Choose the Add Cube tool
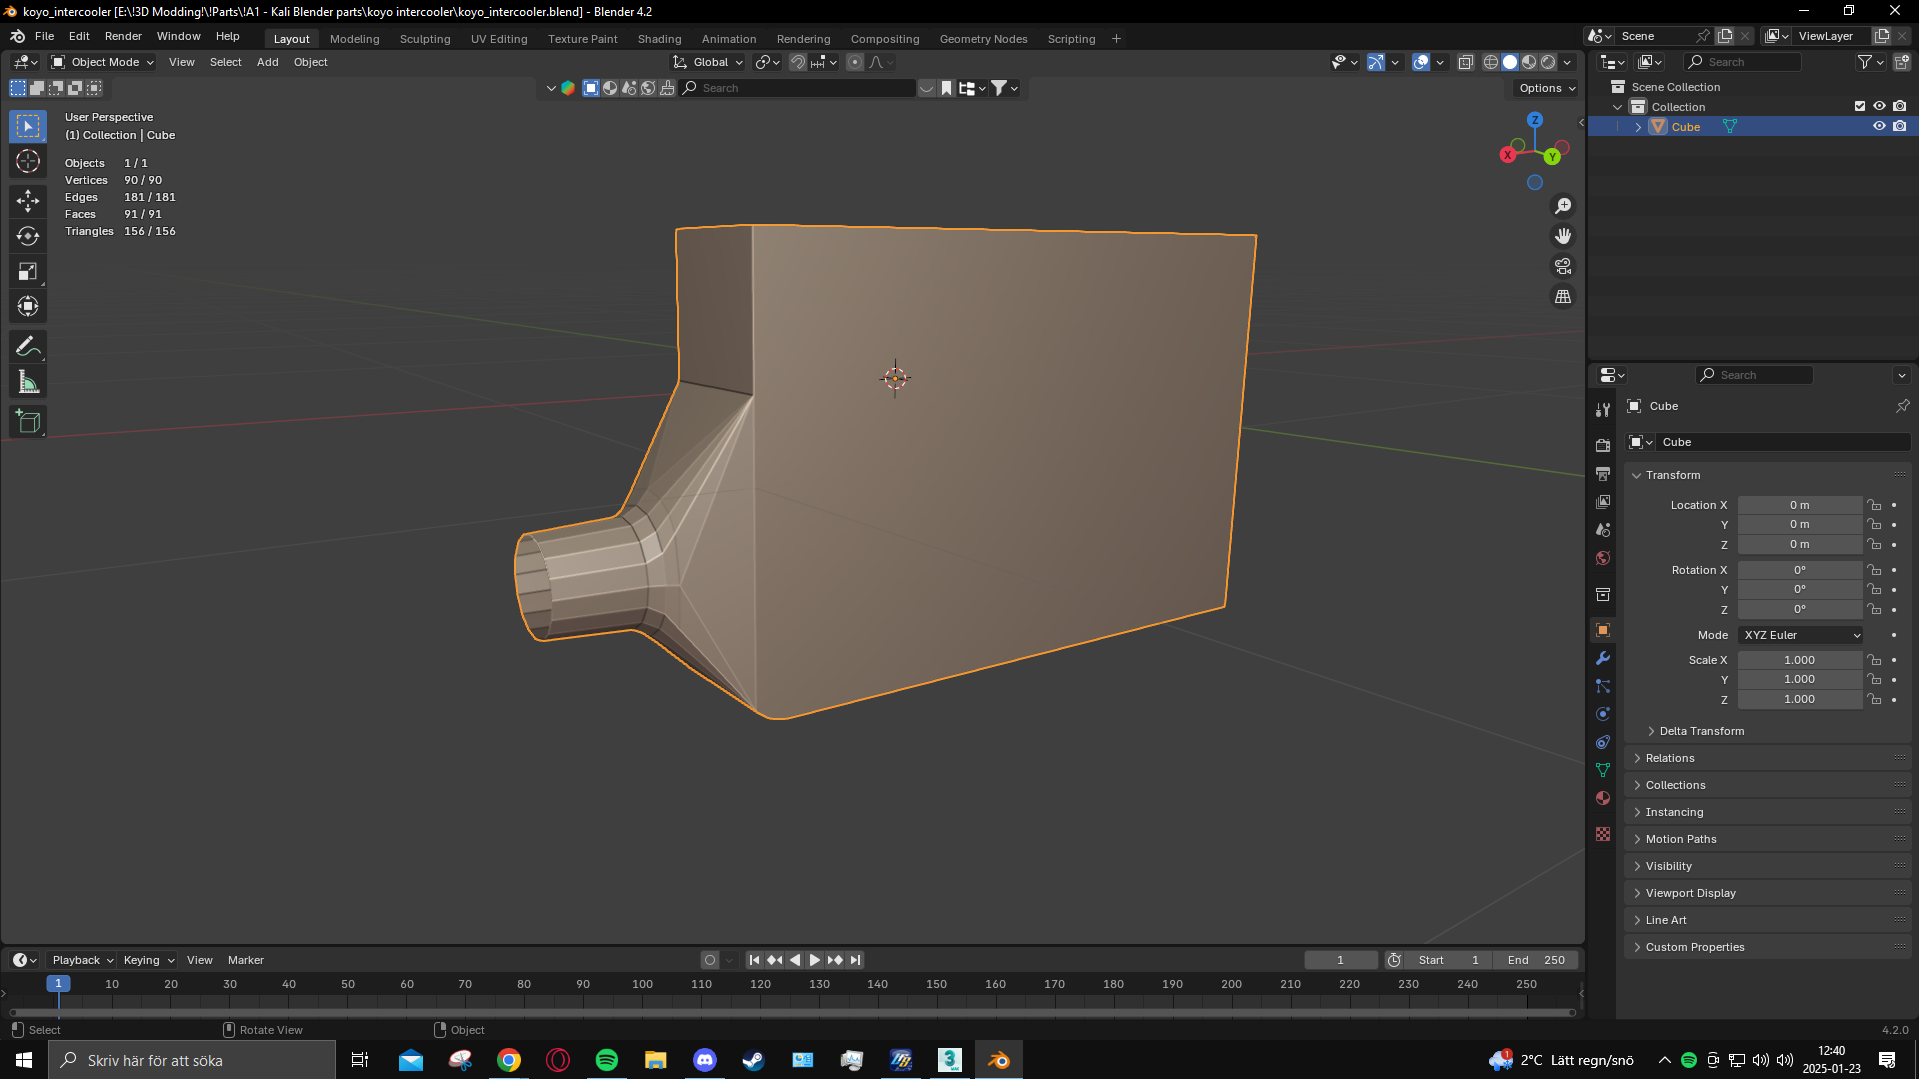The image size is (1919, 1079). tap(28, 422)
